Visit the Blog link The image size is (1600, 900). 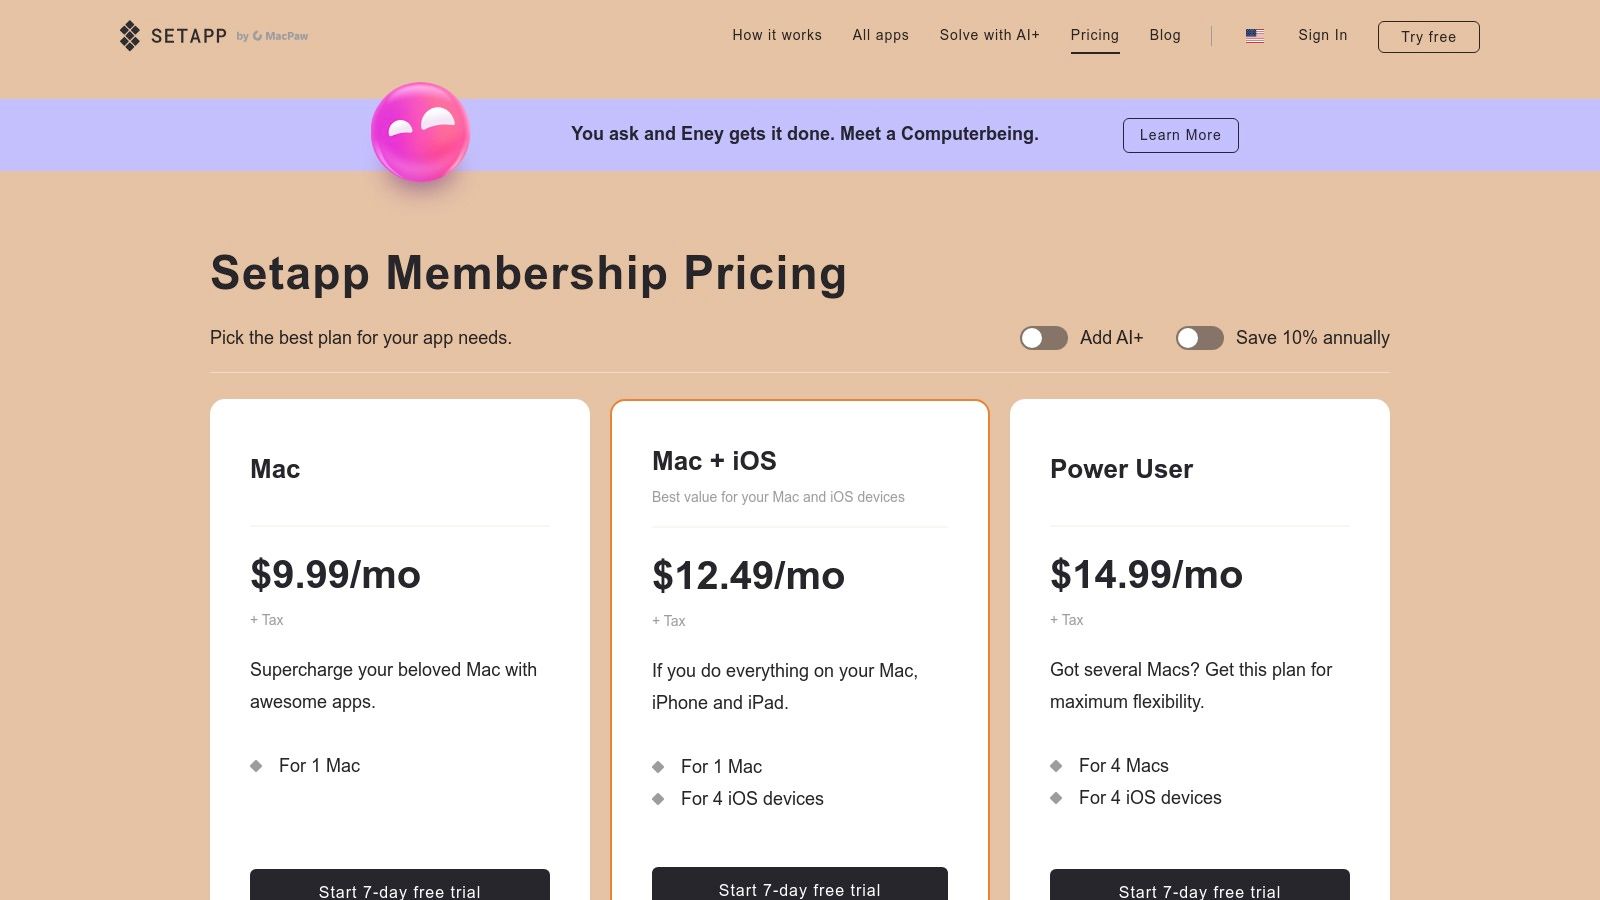(1165, 35)
